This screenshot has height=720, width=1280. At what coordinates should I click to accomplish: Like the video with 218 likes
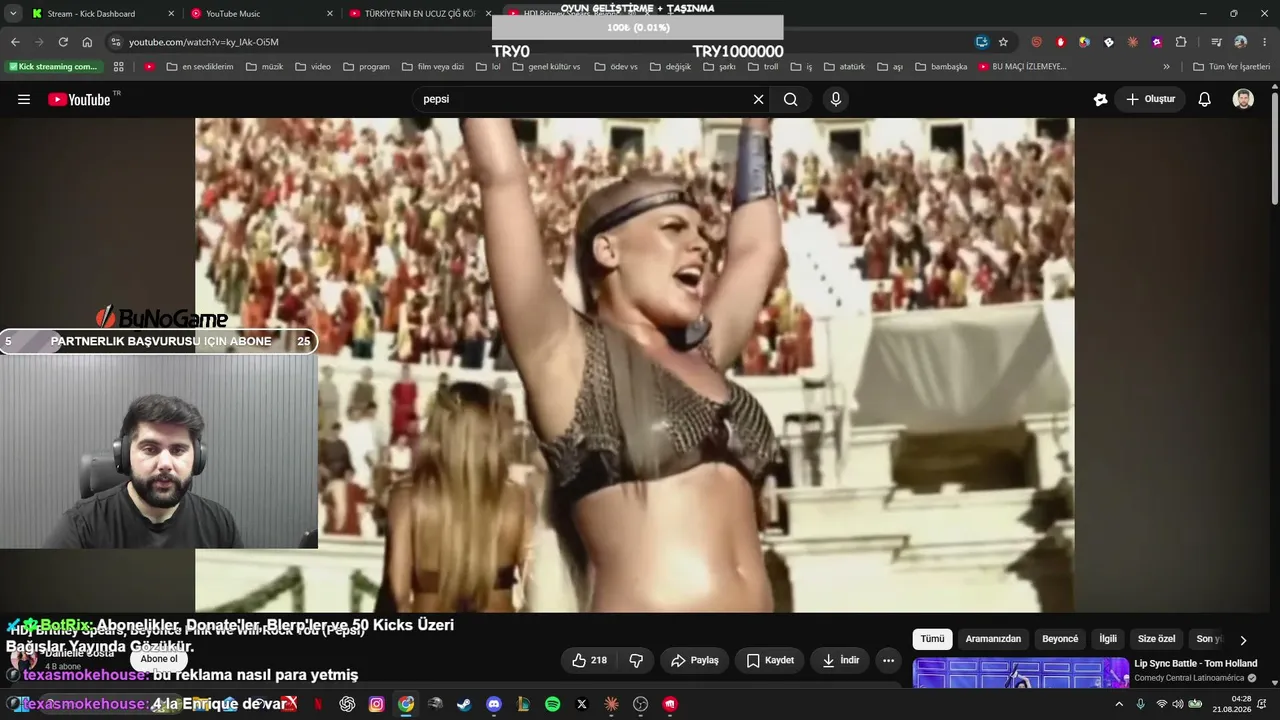(x=589, y=660)
